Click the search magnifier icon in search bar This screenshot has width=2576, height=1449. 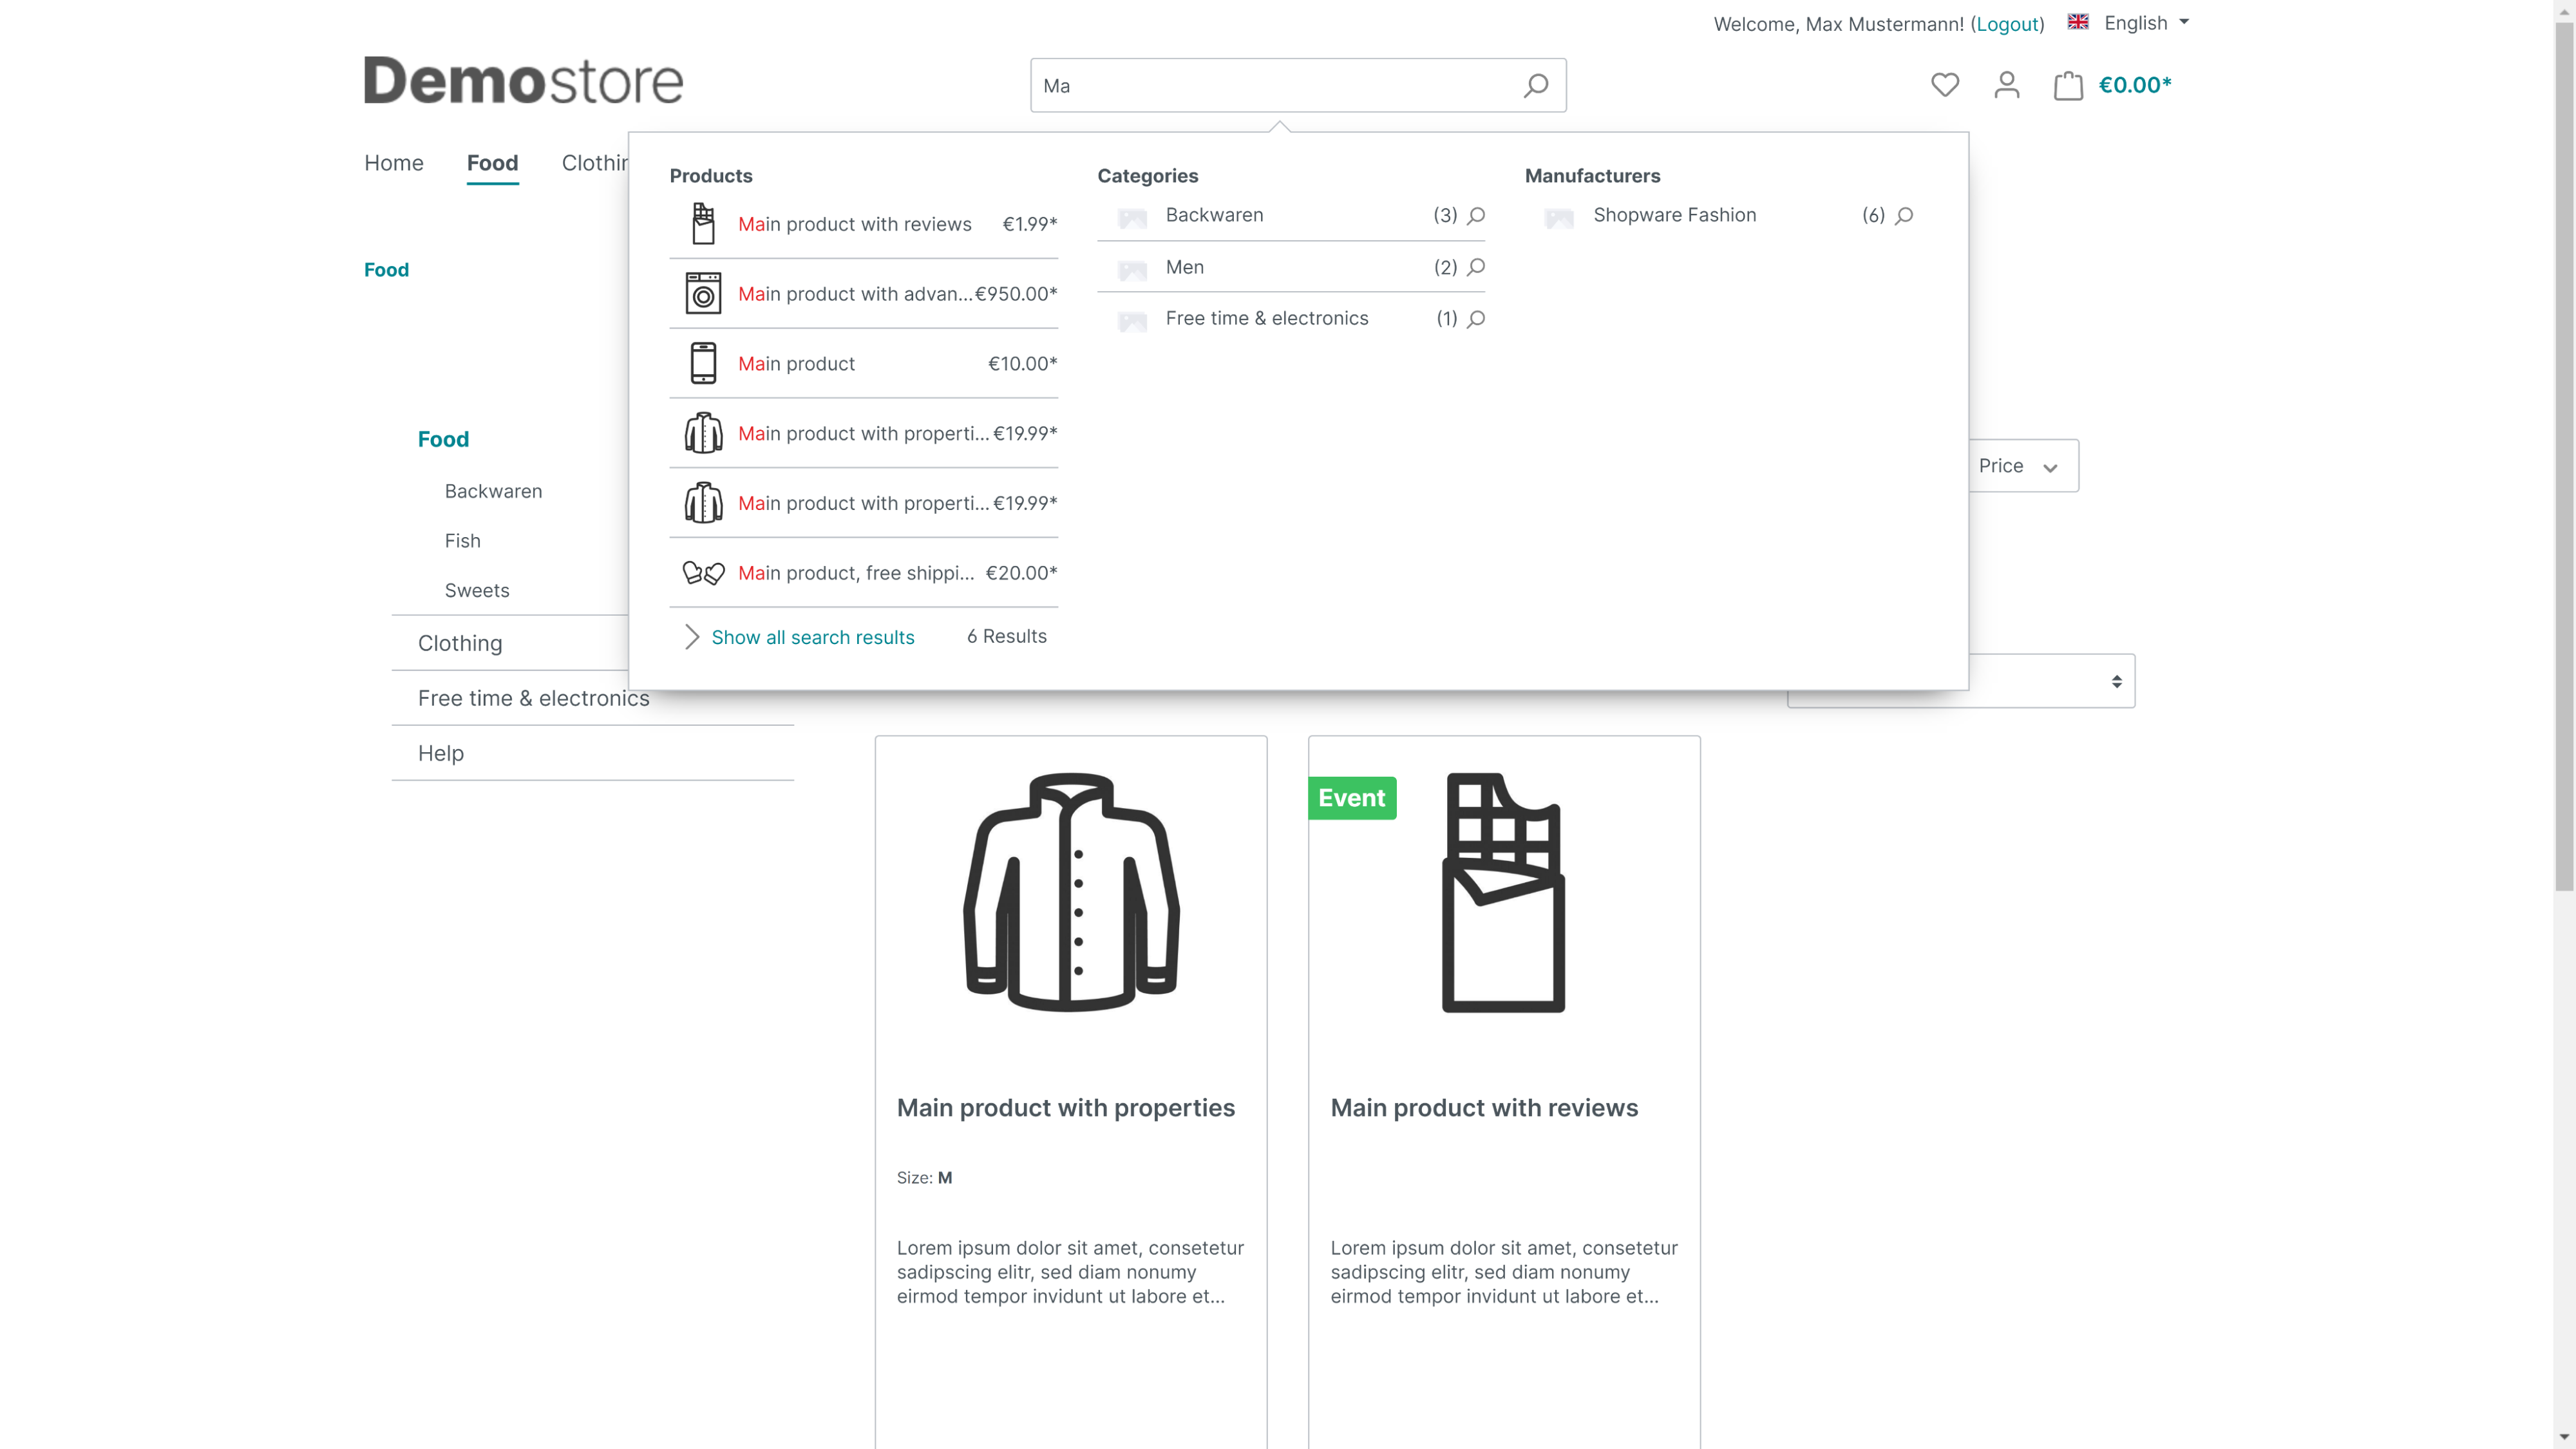(1535, 85)
